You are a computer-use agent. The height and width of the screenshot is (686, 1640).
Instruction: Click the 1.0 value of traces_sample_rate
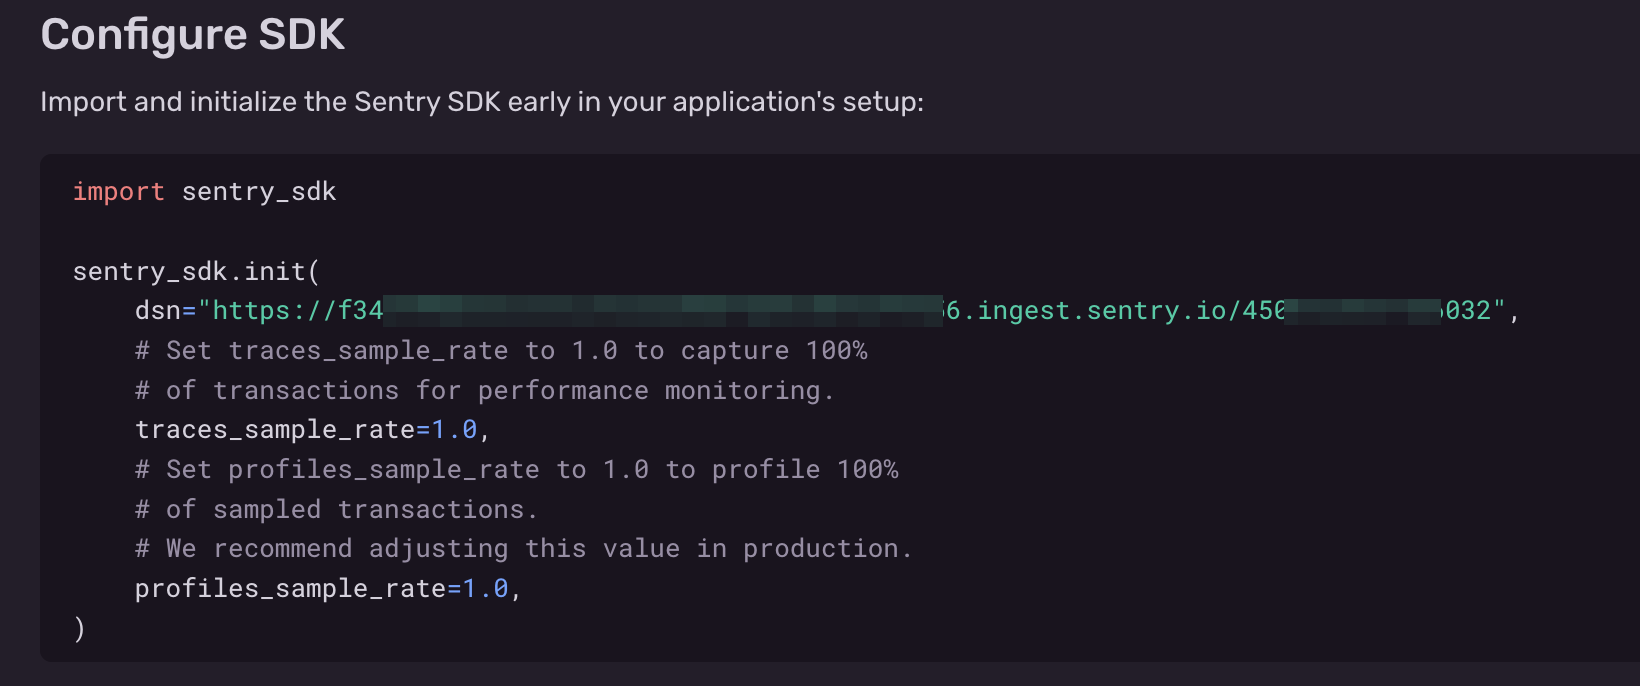coord(454,430)
